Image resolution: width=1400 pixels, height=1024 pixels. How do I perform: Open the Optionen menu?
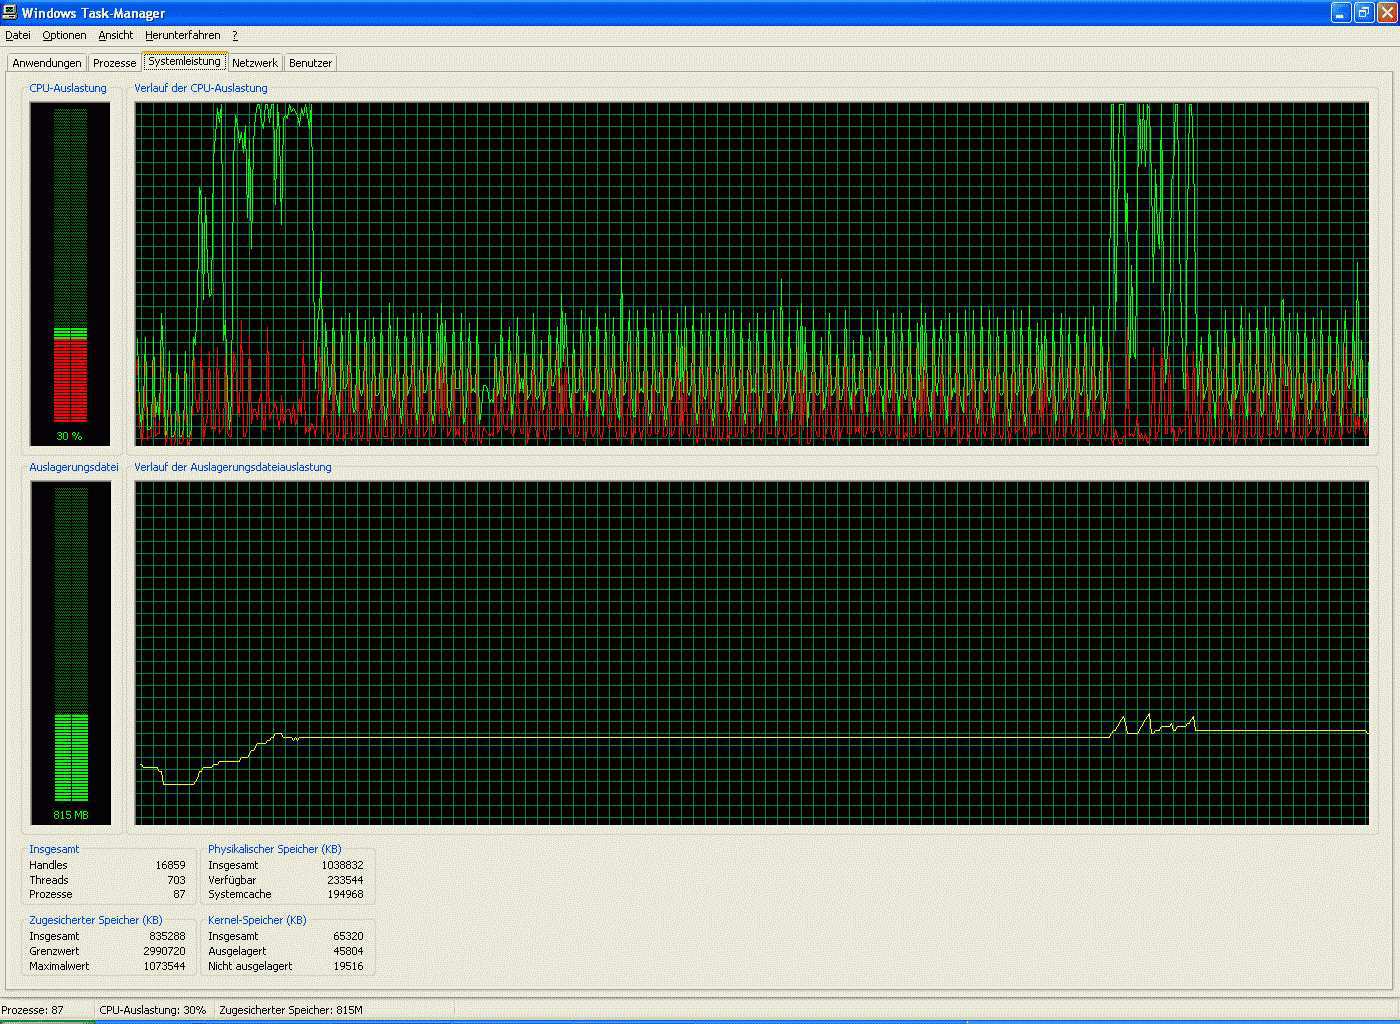pos(64,35)
